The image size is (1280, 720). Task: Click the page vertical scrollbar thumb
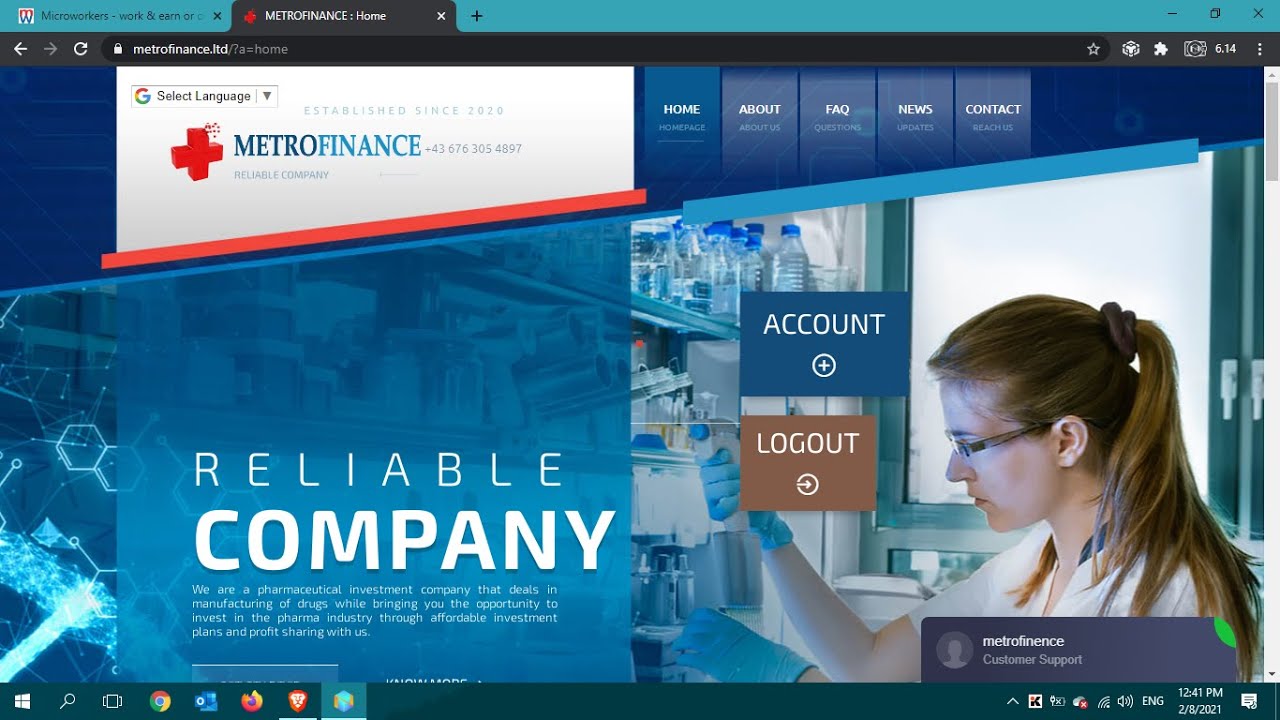1271,133
